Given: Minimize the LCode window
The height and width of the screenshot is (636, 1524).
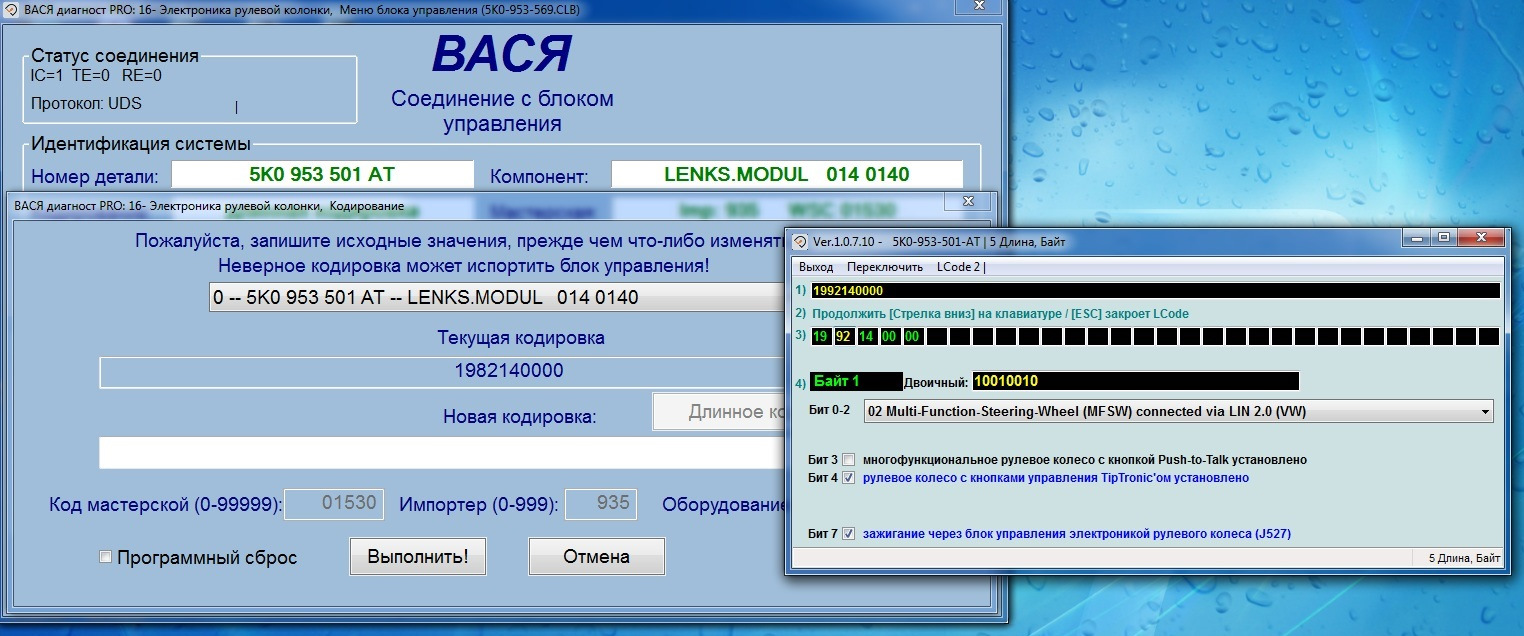Looking at the screenshot, I should coord(1417,237).
